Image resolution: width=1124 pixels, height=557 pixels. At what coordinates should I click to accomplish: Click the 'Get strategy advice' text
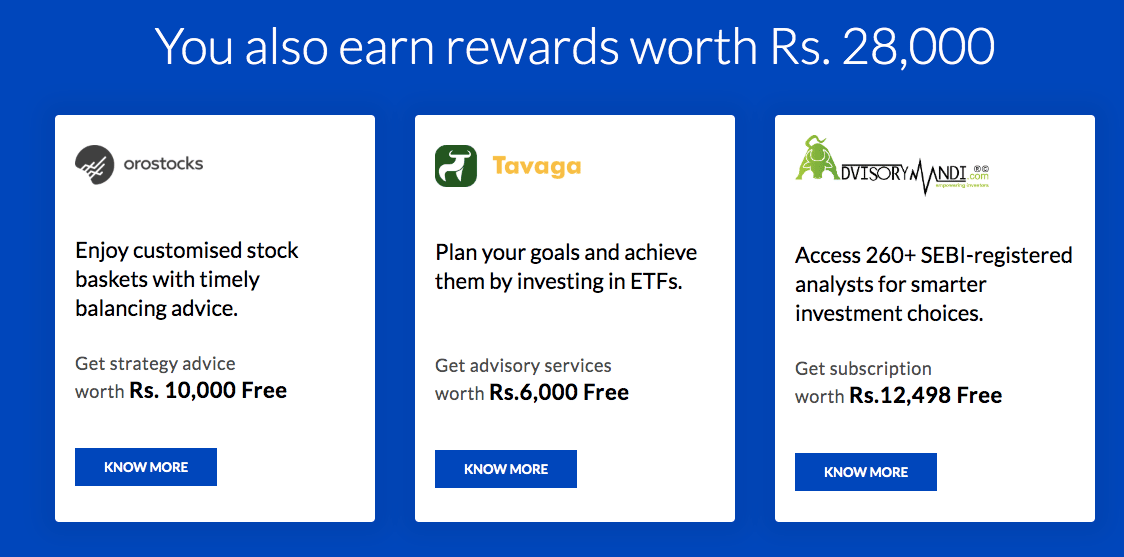coord(155,363)
